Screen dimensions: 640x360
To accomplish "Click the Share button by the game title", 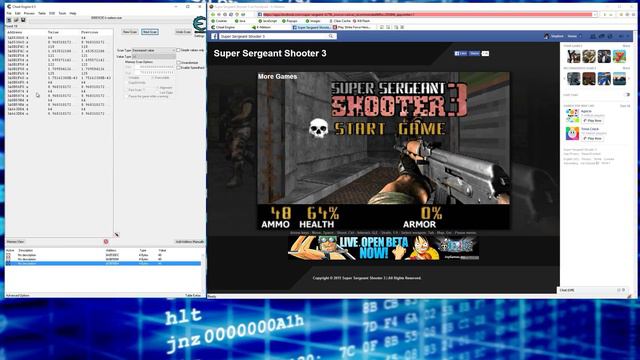I will pos(474,53).
